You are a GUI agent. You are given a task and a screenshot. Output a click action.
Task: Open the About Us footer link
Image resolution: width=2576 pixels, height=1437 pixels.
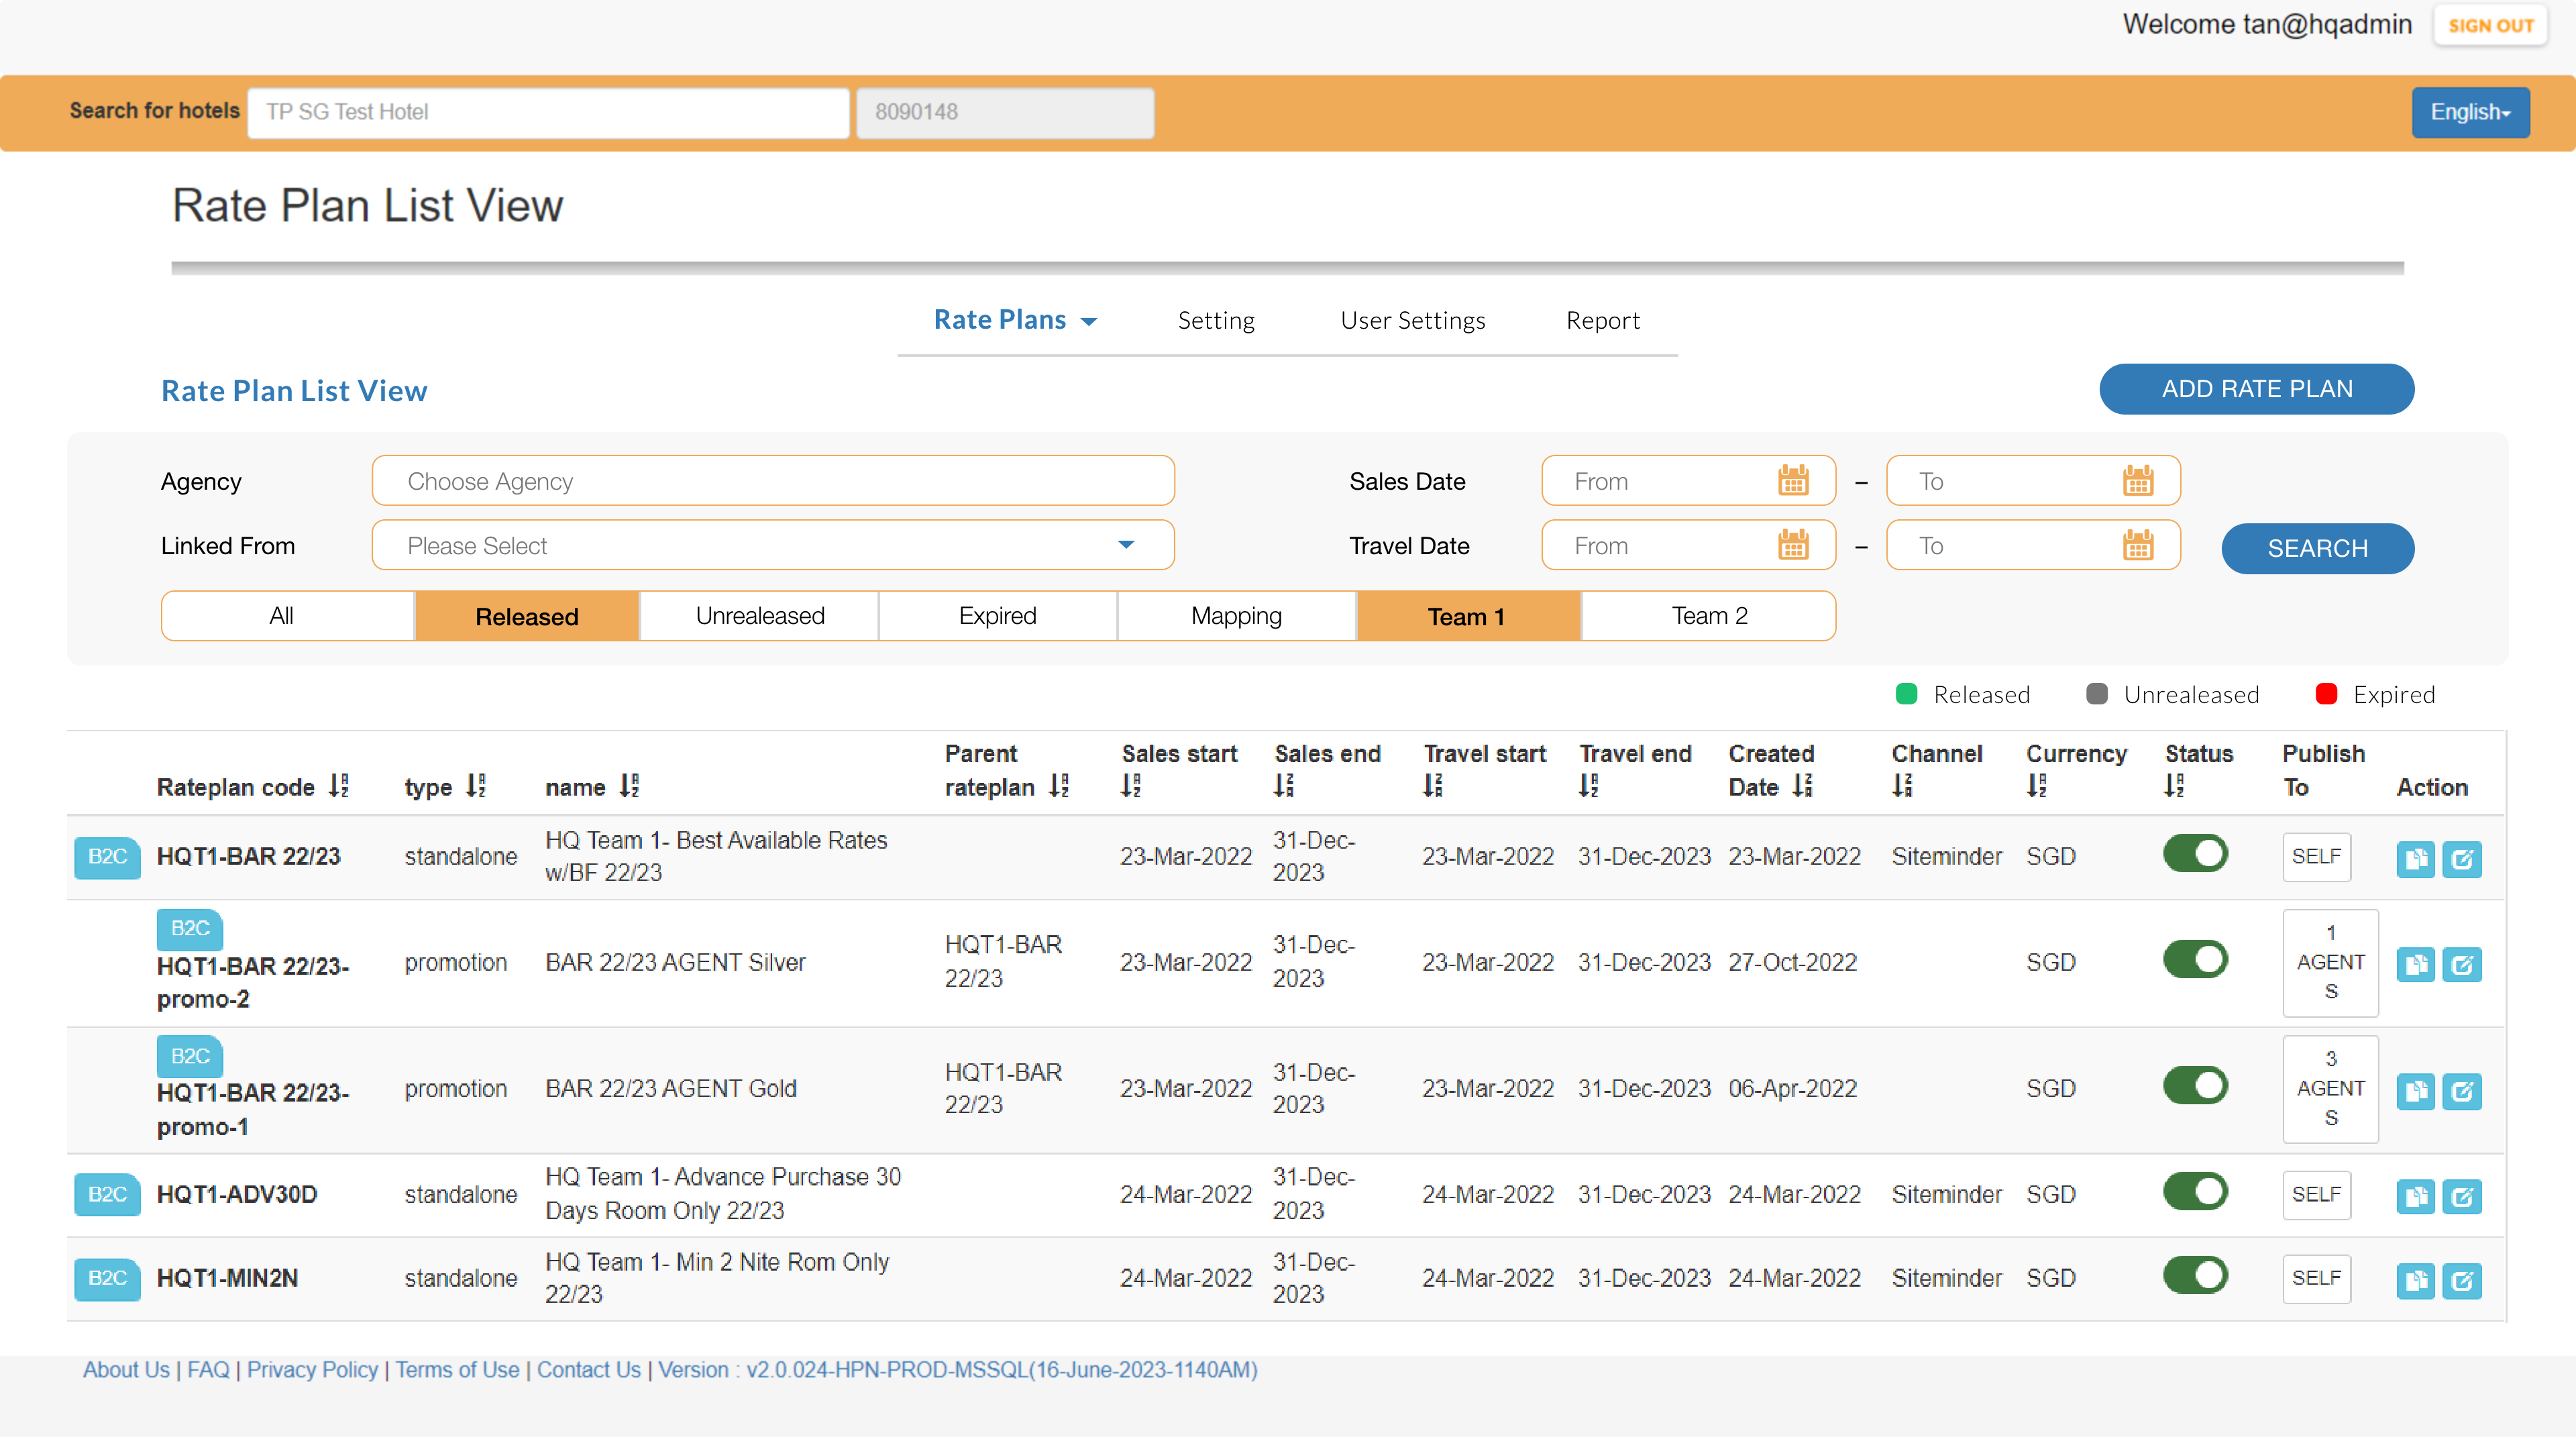pos(126,1369)
